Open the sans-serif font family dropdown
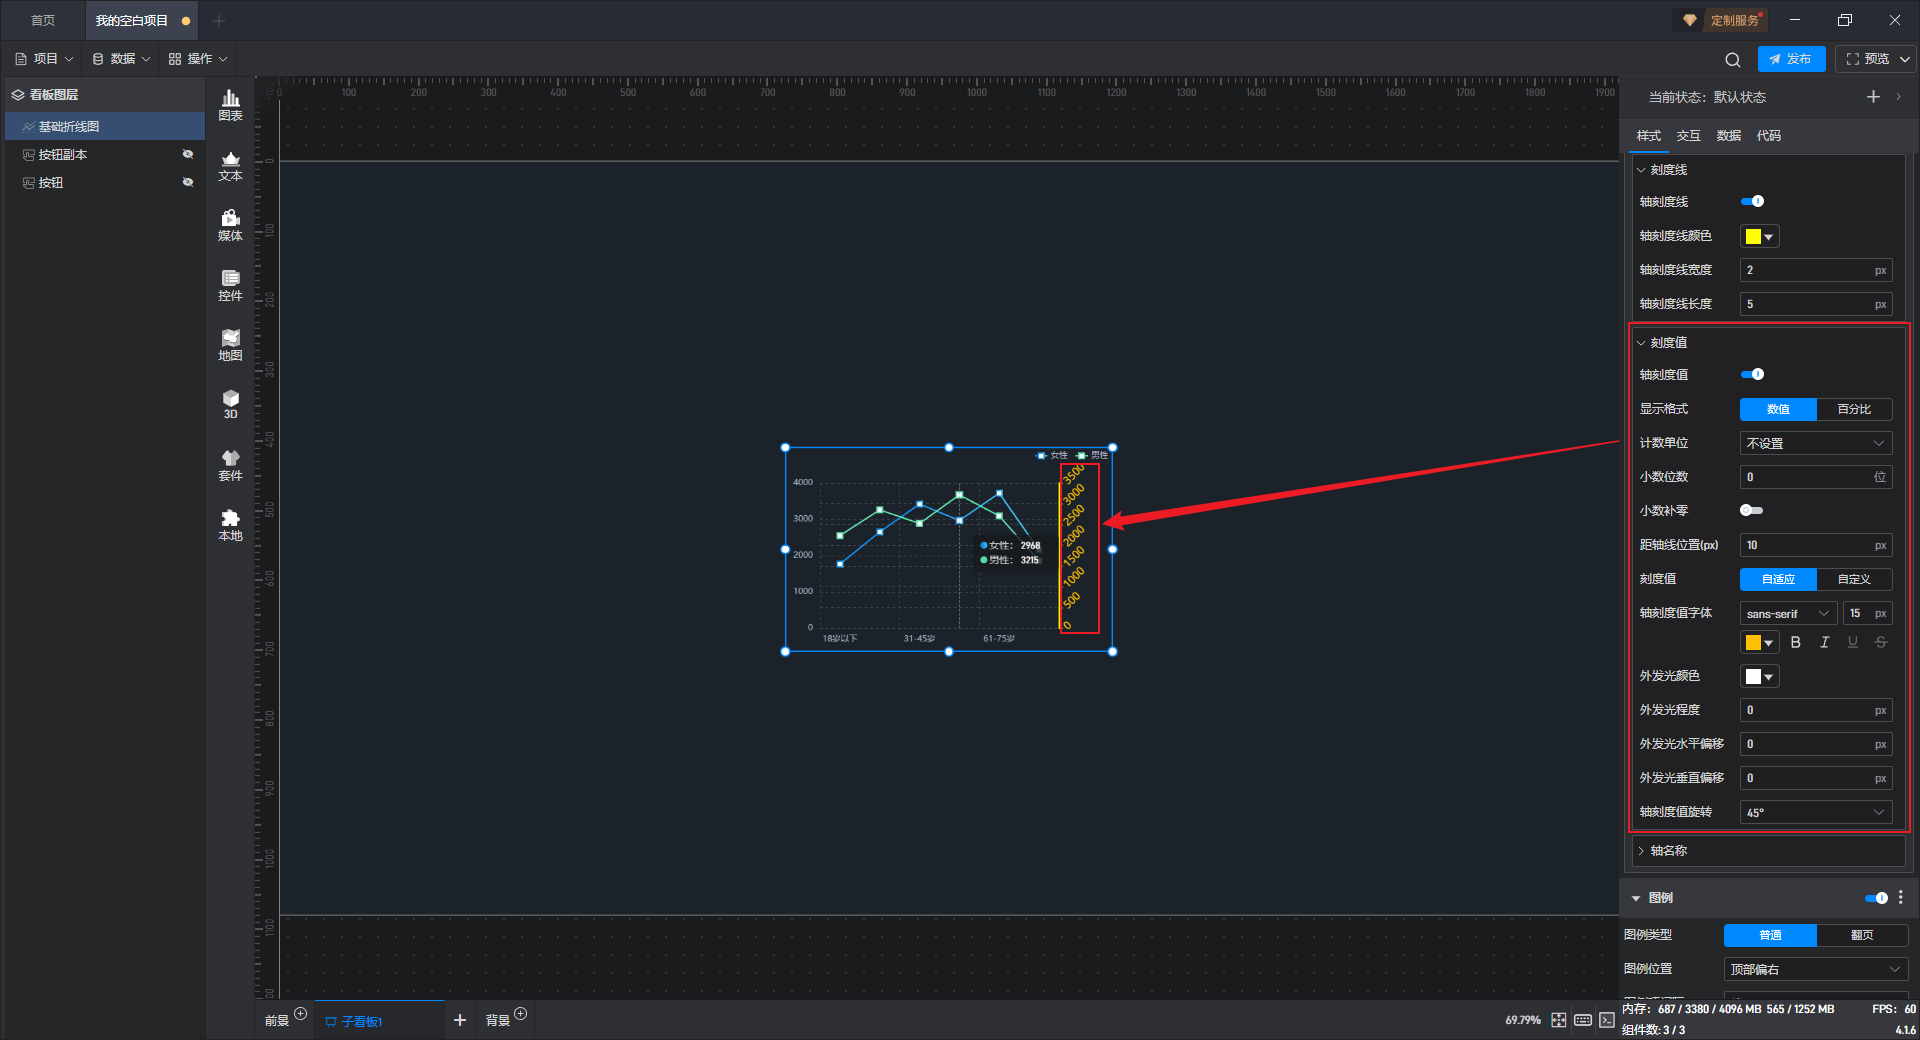Viewport: 1920px width, 1040px height. click(x=1788, y=613)
